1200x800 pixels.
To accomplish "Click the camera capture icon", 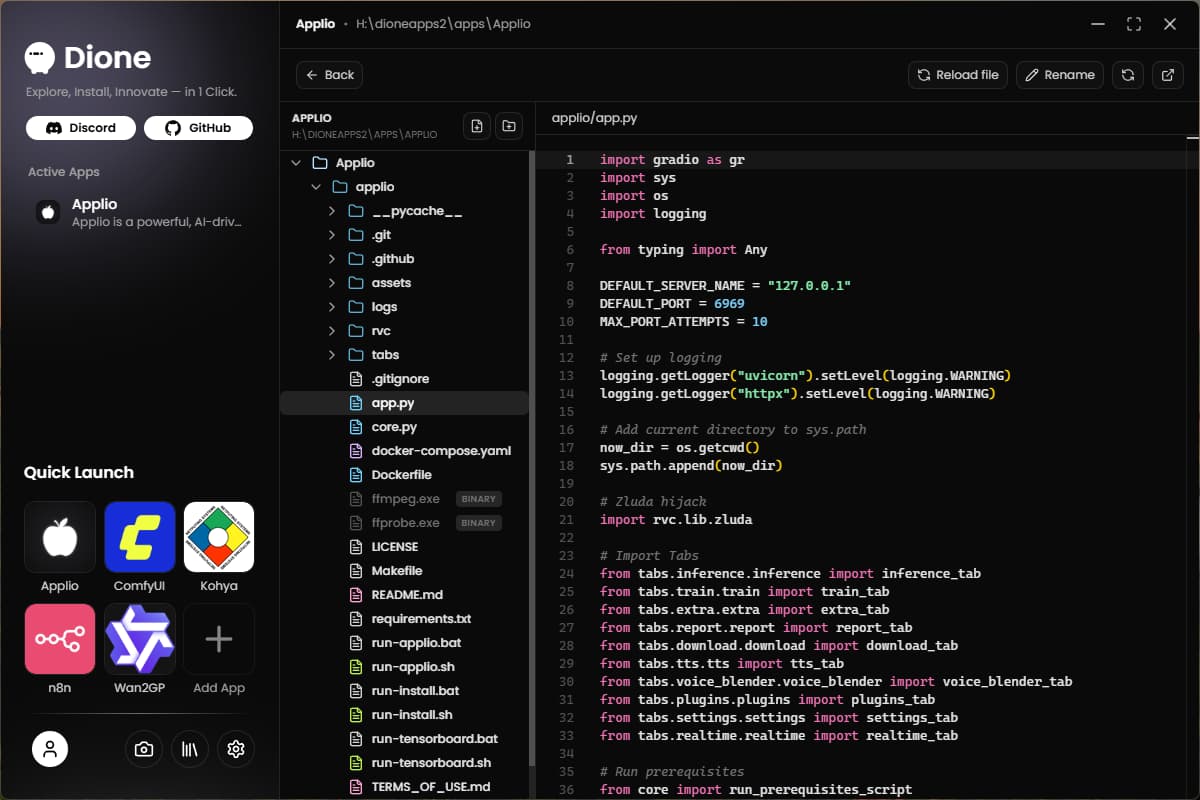I will 144,748.
